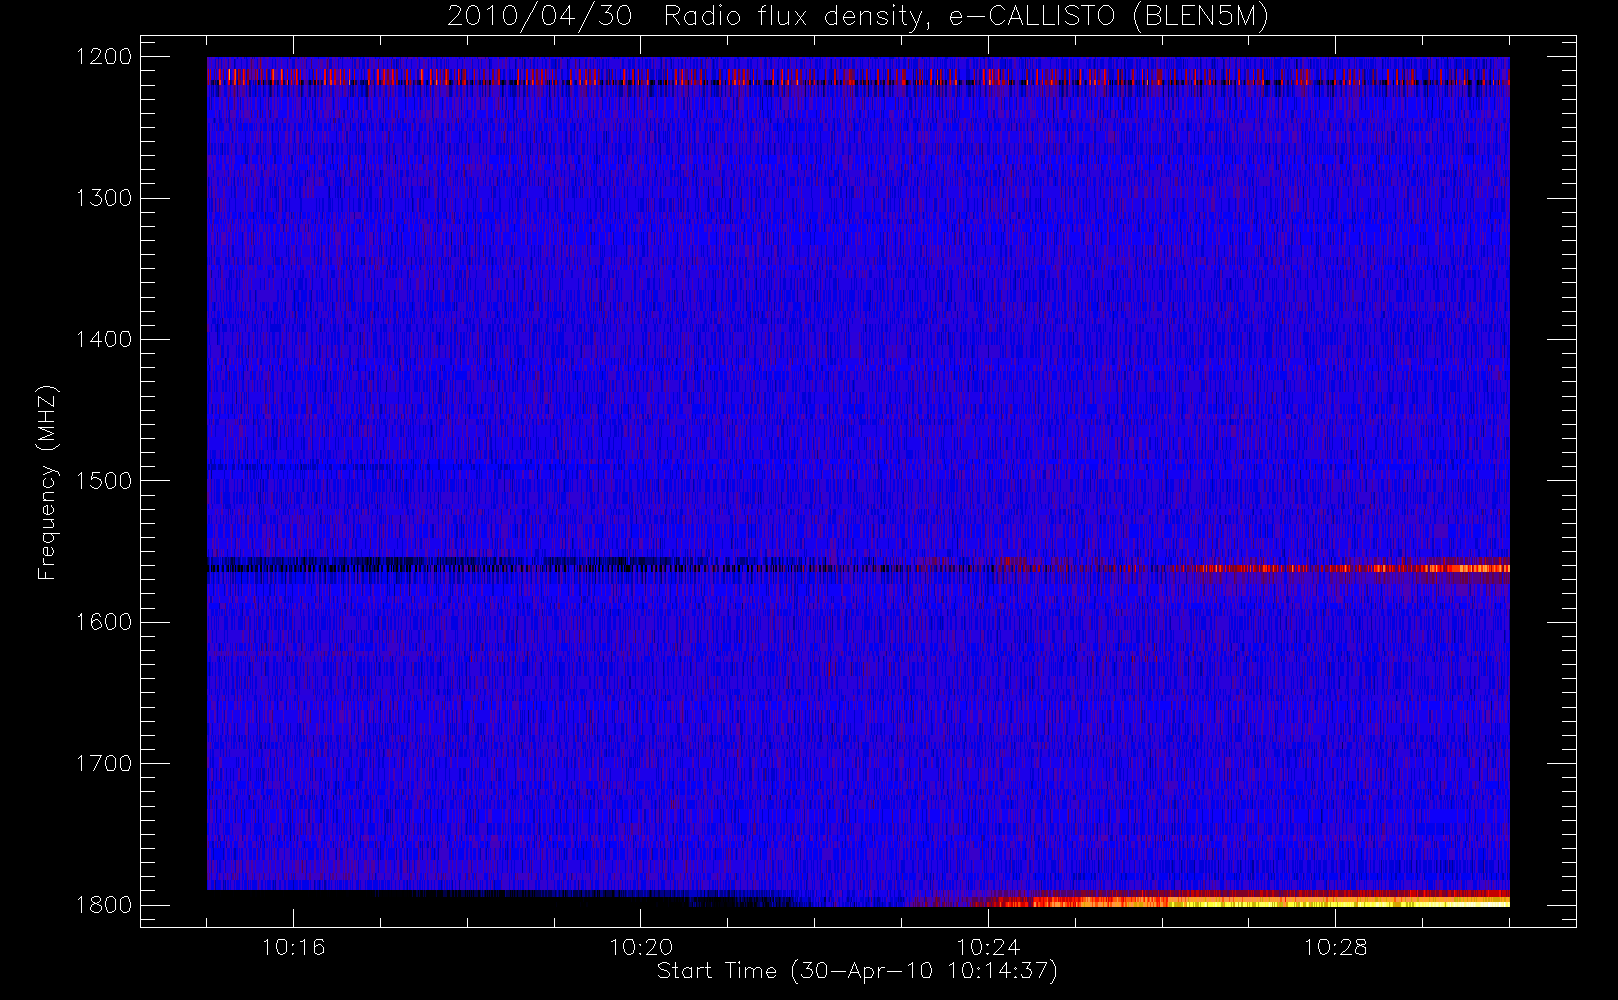Select the 1800 frequency tick label
Image resolution: width=1618 pixels, height=1000 pixels.
click(x=104, y=905)
